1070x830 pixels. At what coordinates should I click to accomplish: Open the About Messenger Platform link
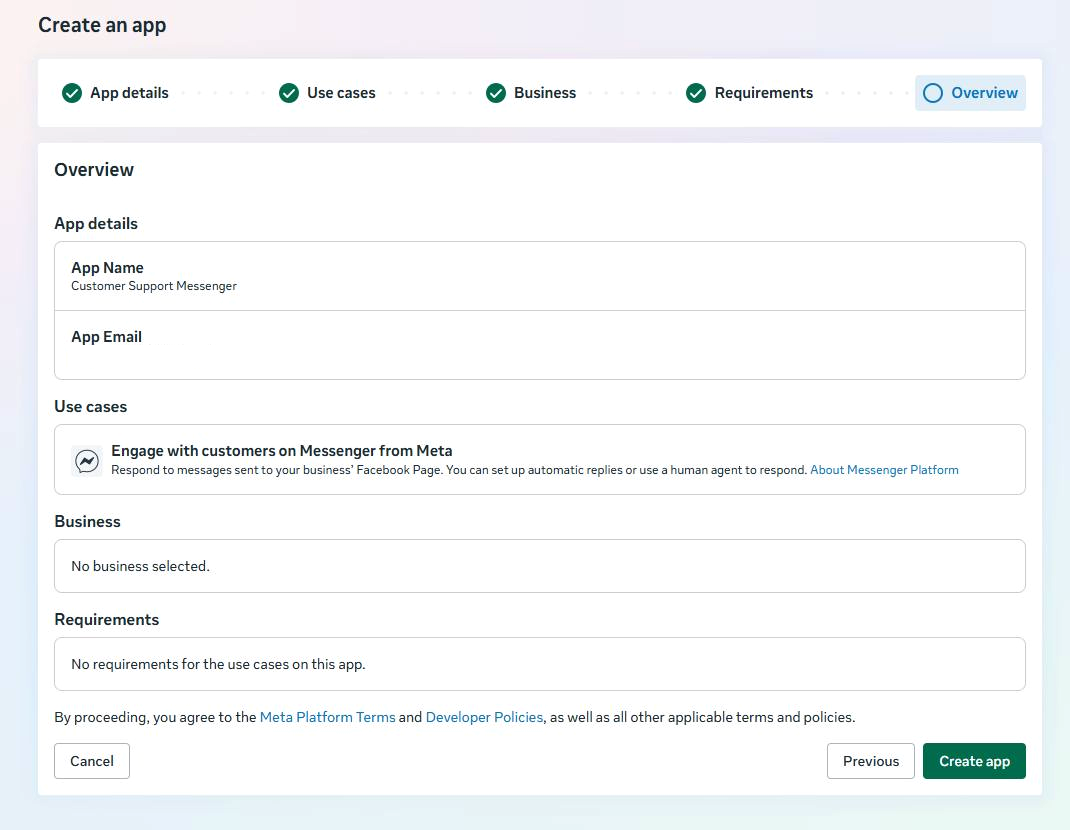884,470
